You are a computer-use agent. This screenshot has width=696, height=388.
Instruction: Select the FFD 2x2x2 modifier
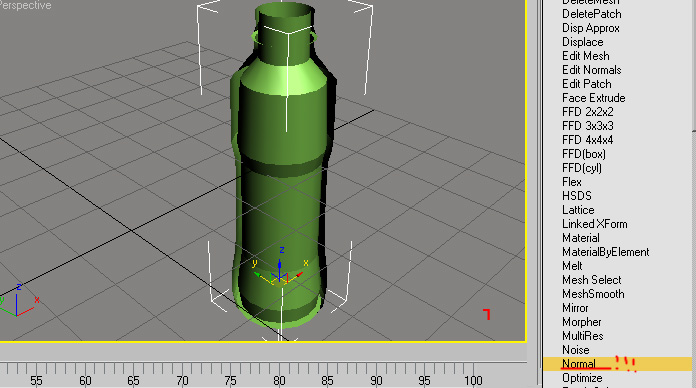(588, 112)
